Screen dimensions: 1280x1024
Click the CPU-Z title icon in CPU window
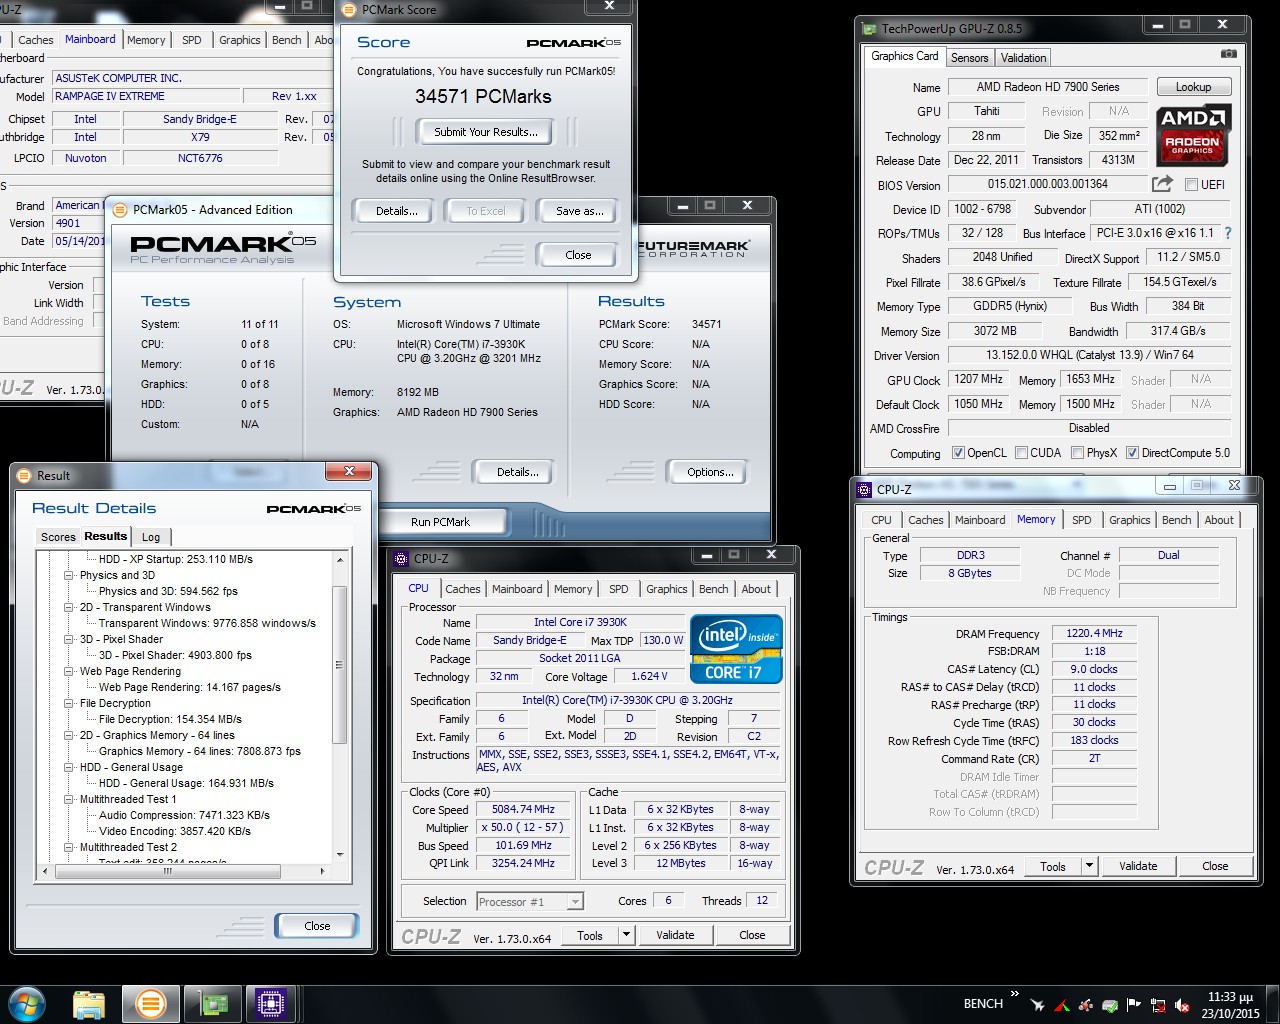[401, 559]
